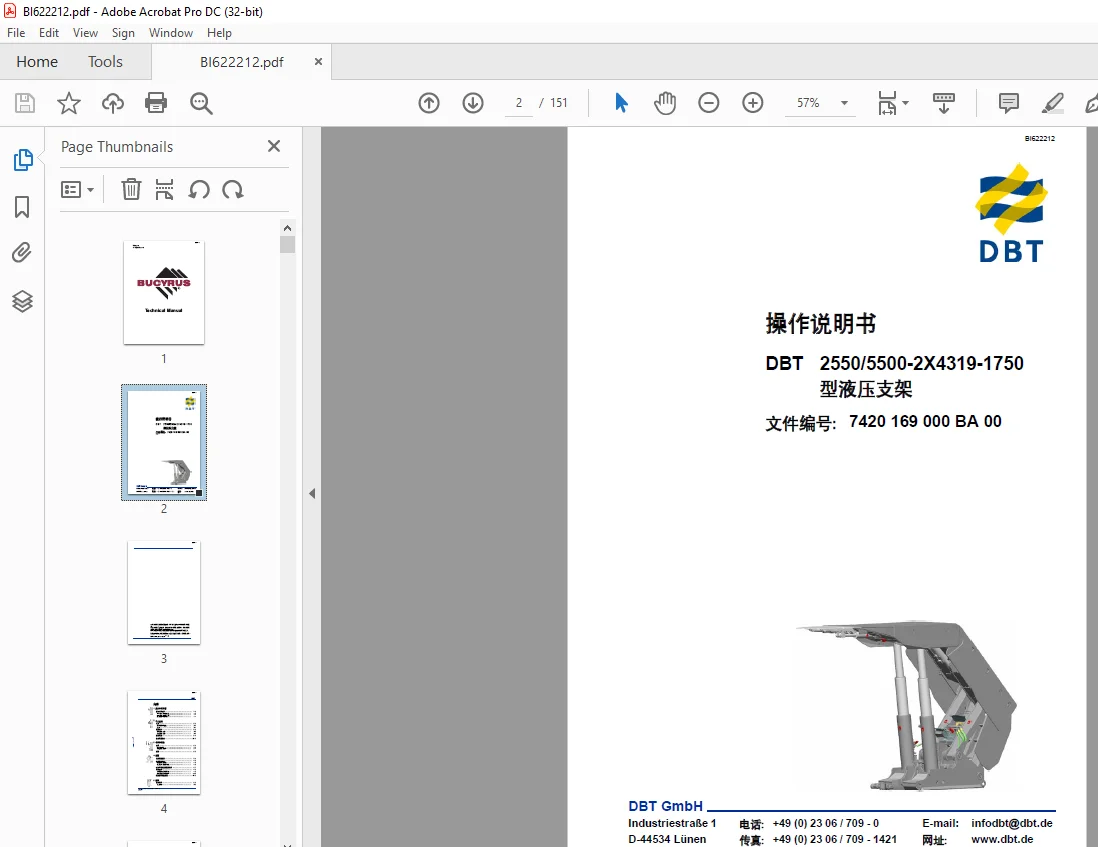Screen dimensions: 1098x847
Task: Click the upload to cloud icon
Action: click(112, 103)
